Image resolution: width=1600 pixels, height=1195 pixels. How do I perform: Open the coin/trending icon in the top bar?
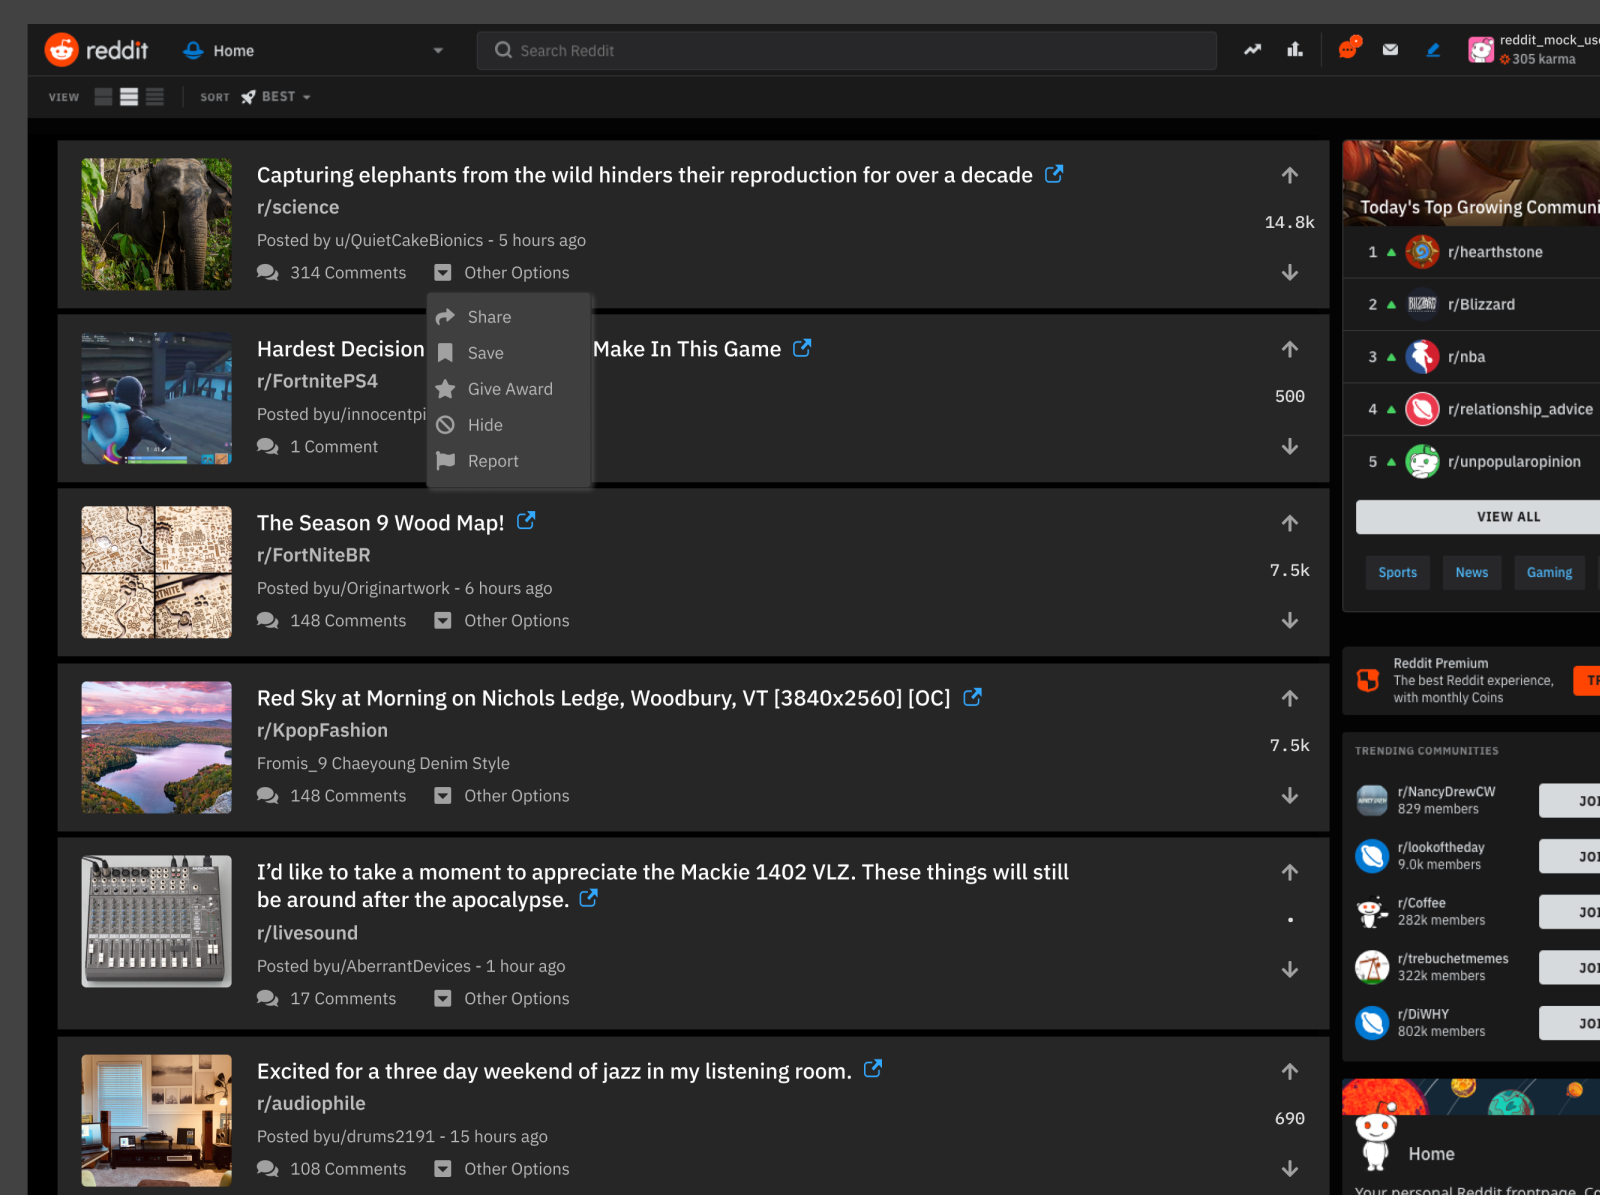(1252, 48)
